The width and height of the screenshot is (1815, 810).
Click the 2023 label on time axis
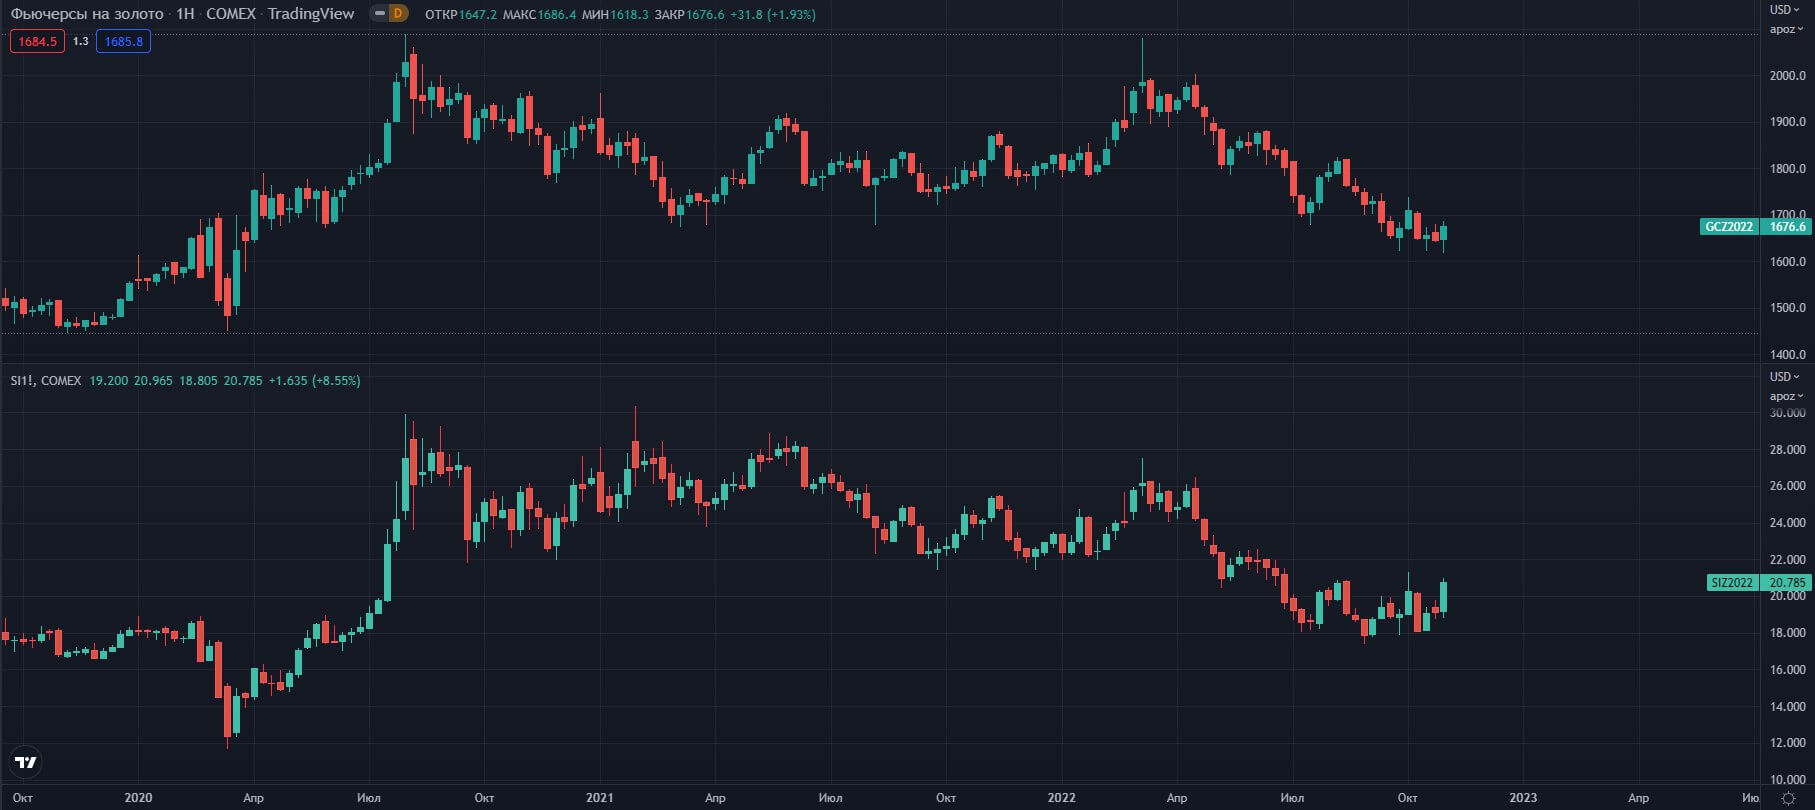(1523, 798)
